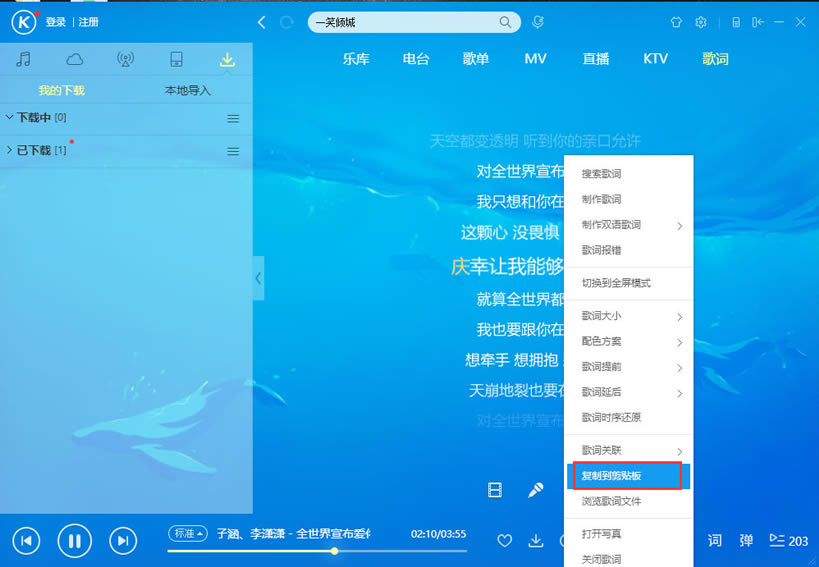
Task: Click the Kuwo K logo icon
Action: [x=24, y=22]
